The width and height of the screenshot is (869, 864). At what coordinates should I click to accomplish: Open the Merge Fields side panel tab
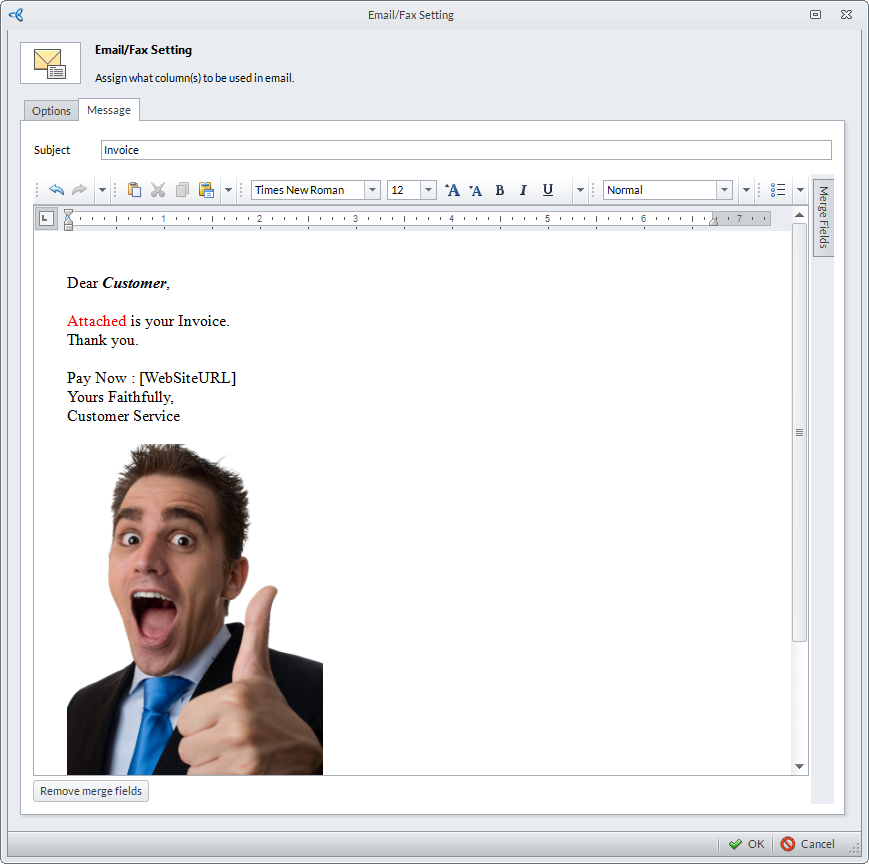point(823,217)
